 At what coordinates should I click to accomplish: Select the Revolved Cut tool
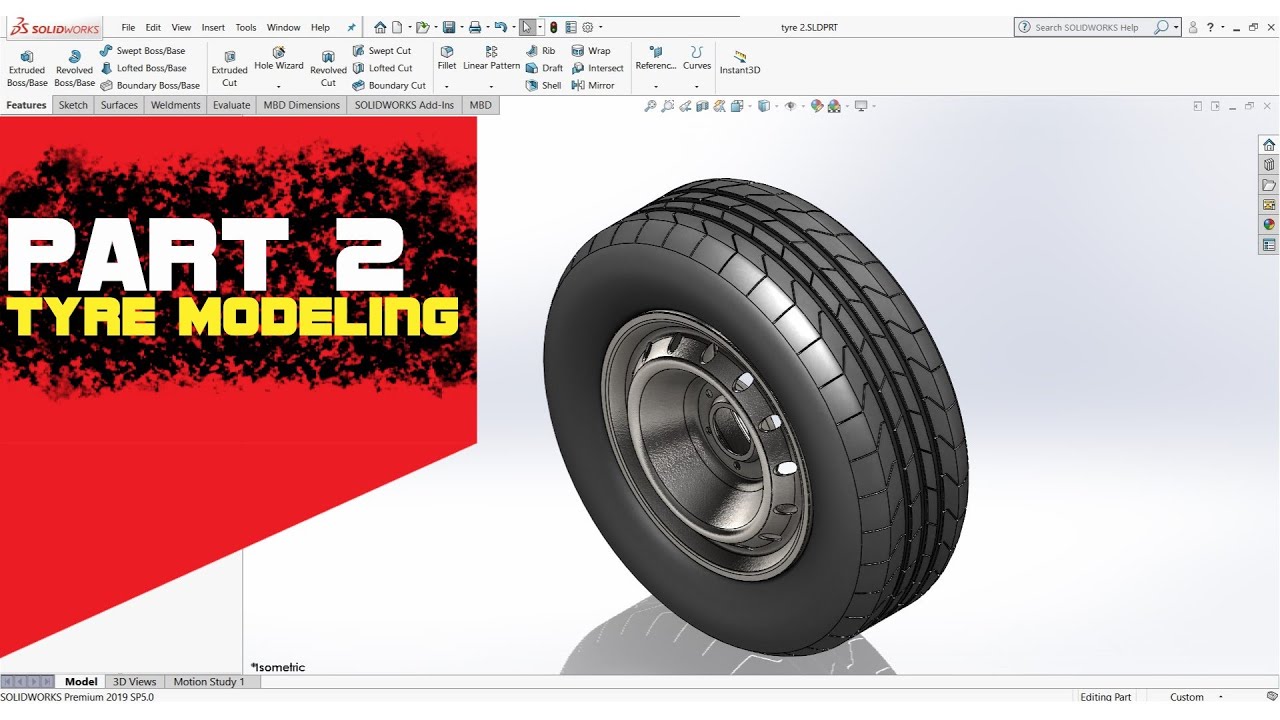tap(328, 69)
